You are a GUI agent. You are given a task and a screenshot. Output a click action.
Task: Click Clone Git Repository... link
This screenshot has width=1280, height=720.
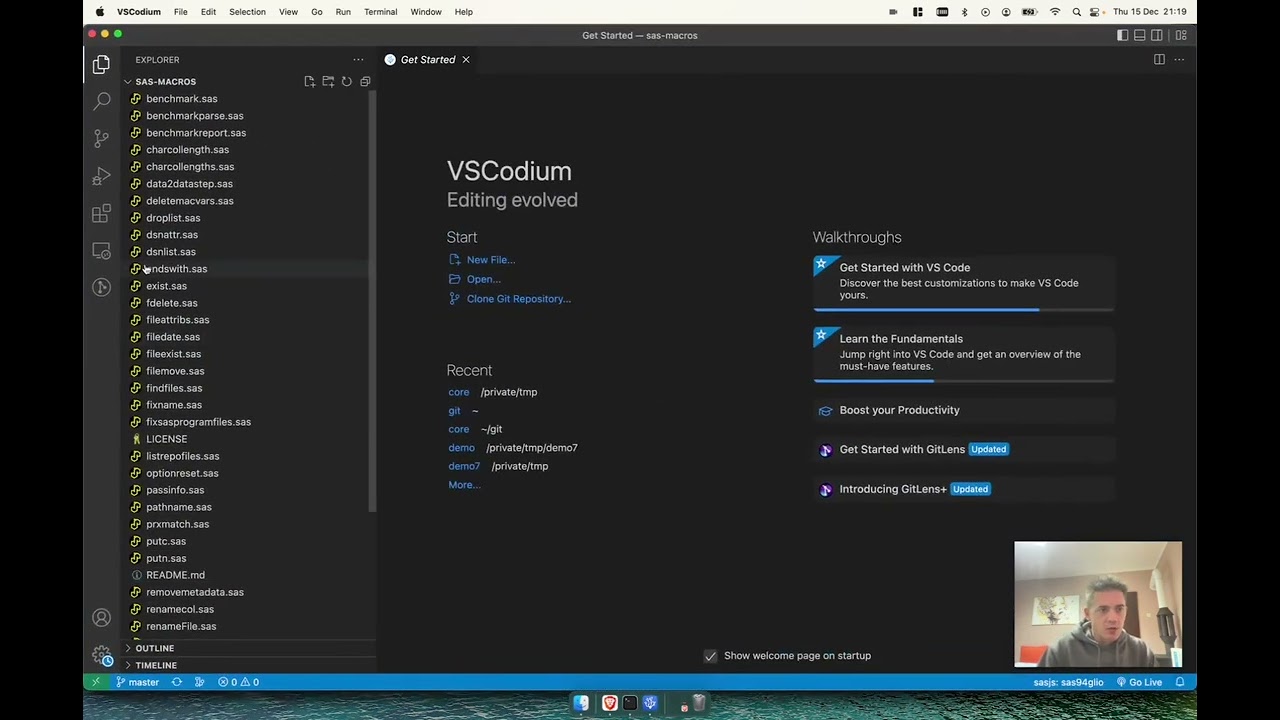tap(518, 299)
